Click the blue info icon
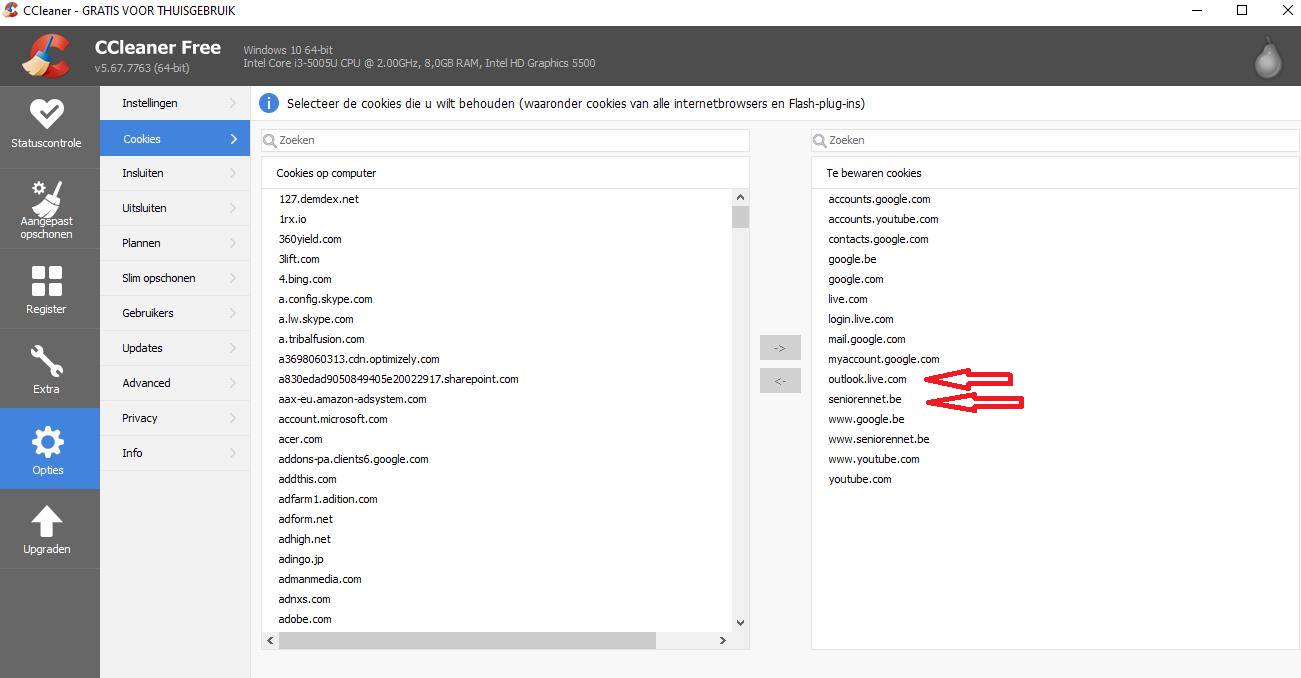Viewport: 1301px width, 678px height. click(x=269, y=103)
